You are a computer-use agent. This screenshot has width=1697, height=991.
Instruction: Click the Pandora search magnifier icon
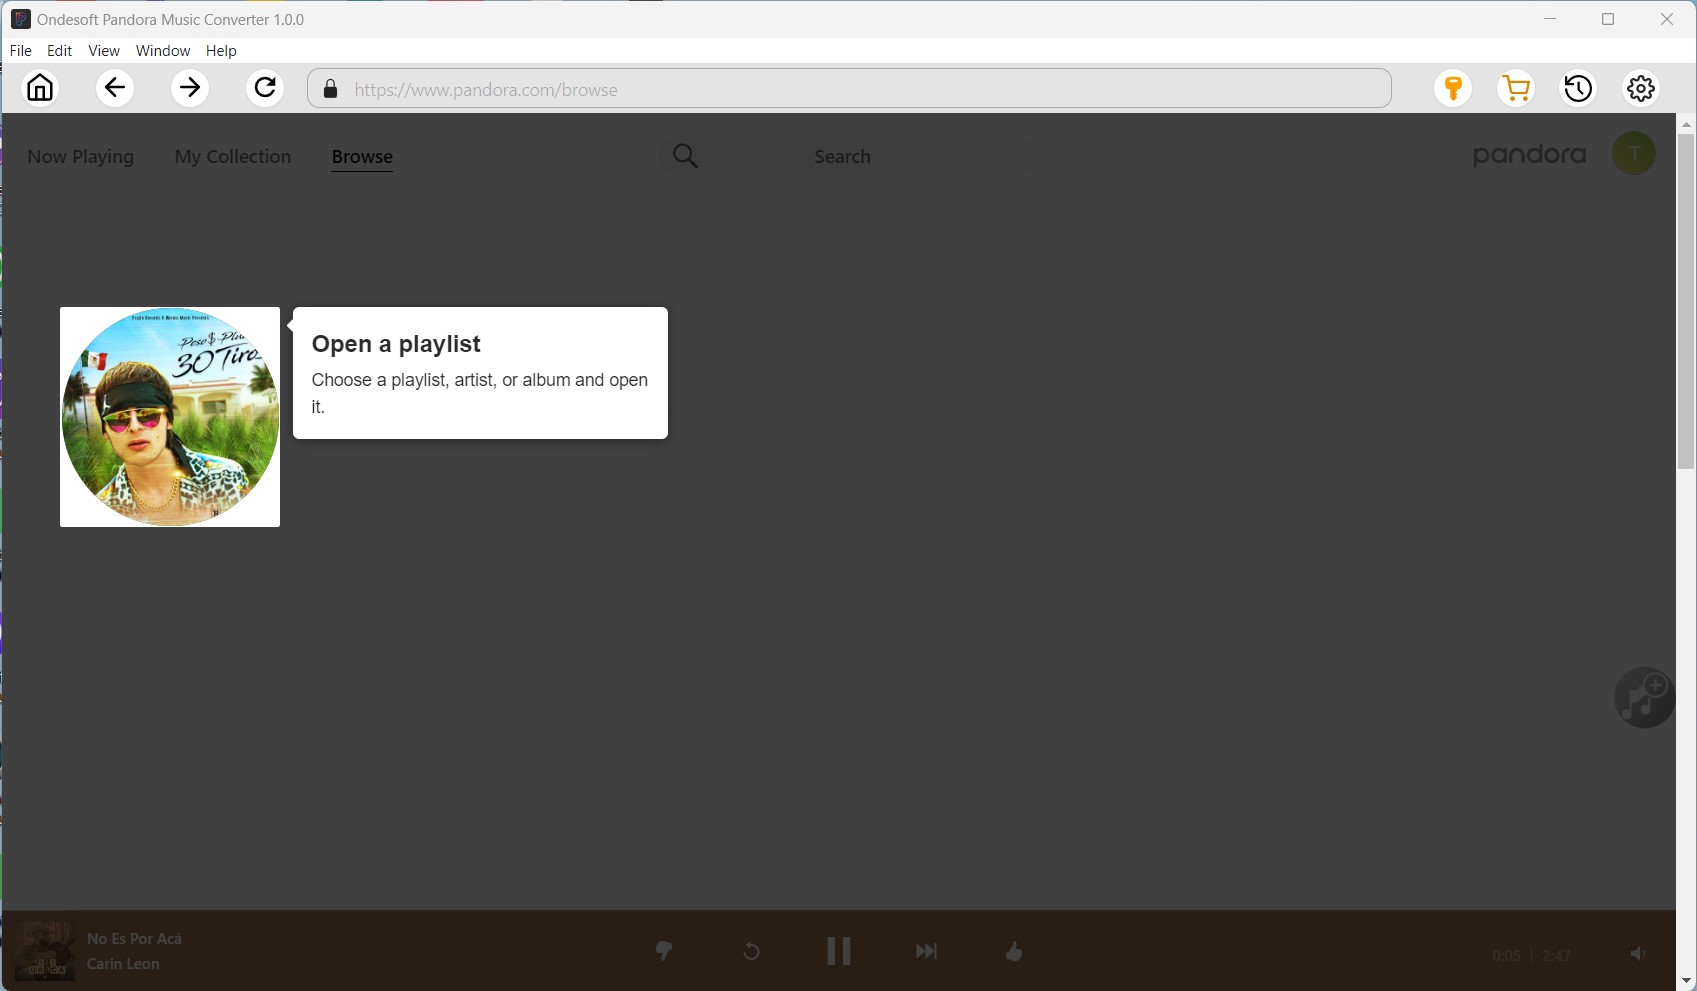[685, 156]
